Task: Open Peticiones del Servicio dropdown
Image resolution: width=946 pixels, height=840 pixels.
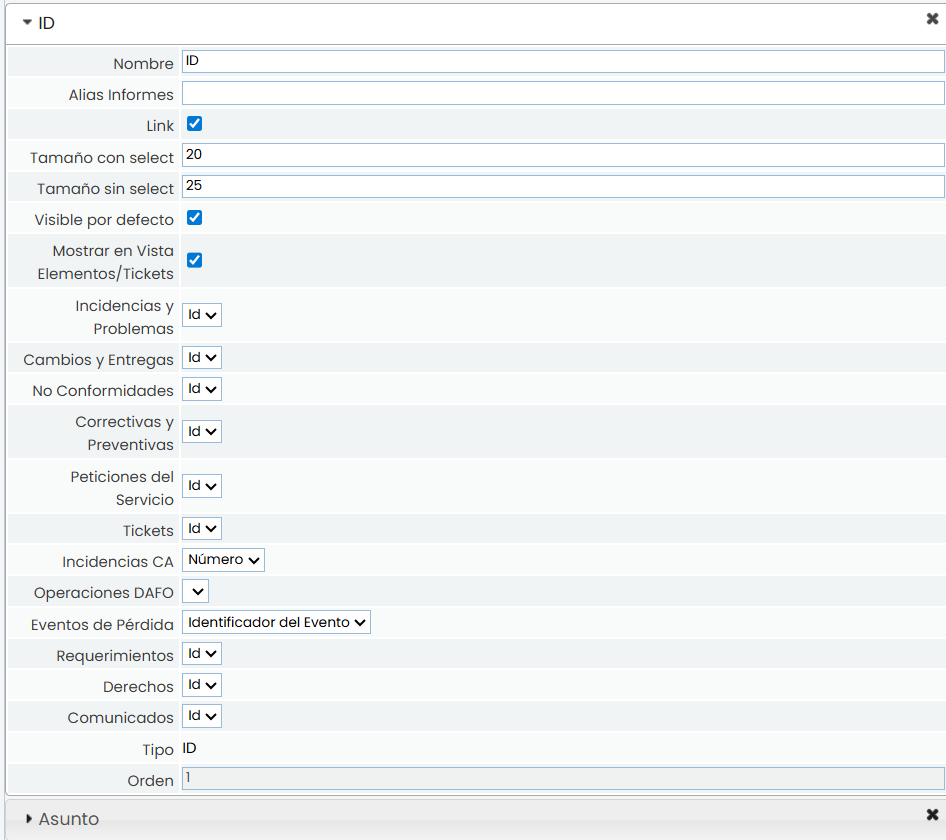Action: (202, 486)
